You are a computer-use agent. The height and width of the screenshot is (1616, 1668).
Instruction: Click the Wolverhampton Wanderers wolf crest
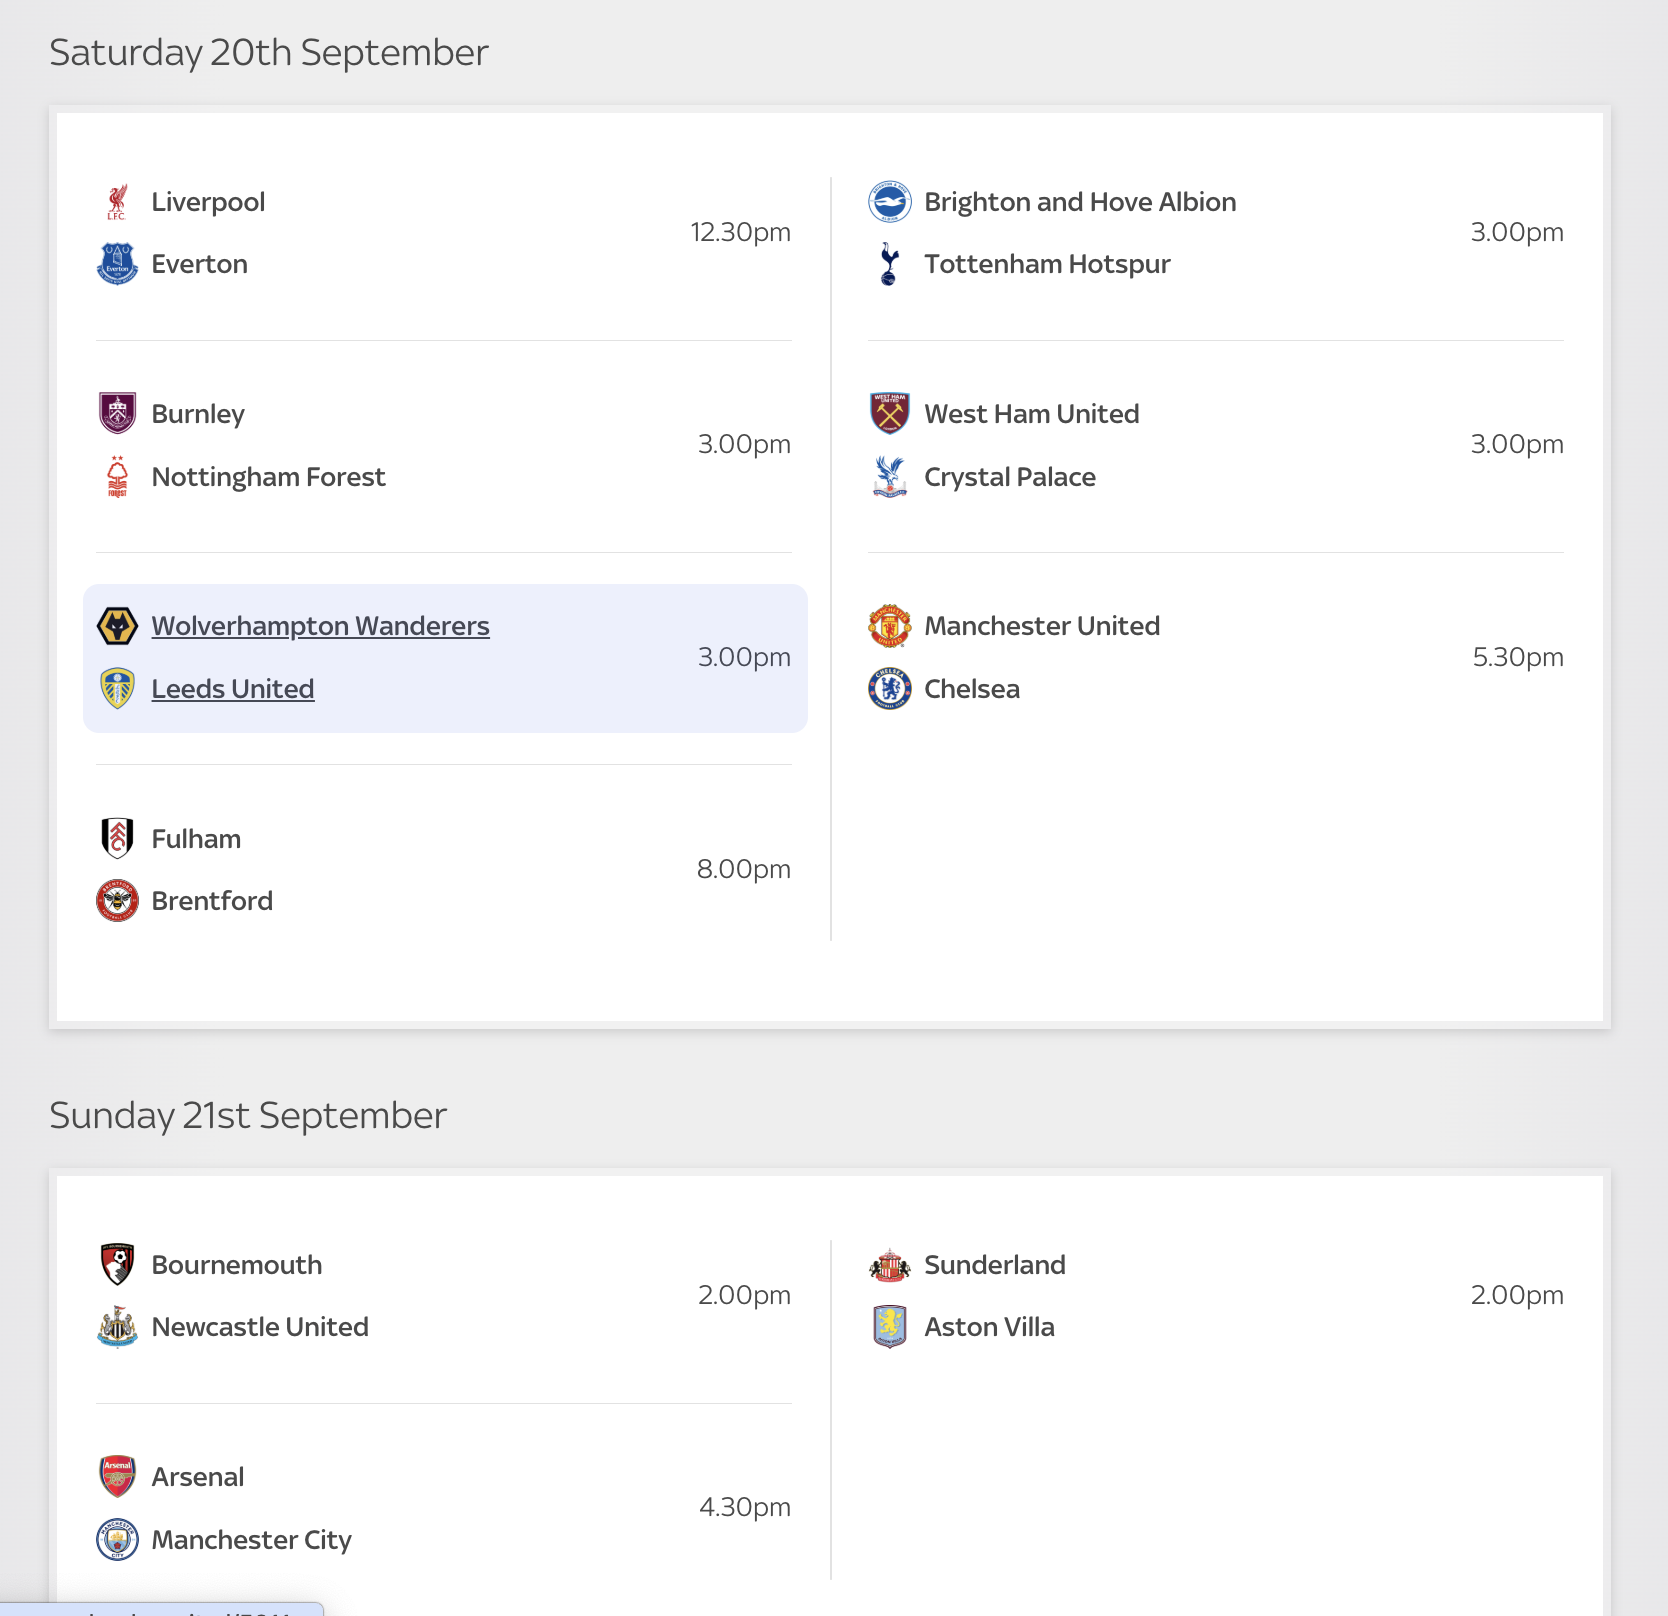tap(117, 626)
